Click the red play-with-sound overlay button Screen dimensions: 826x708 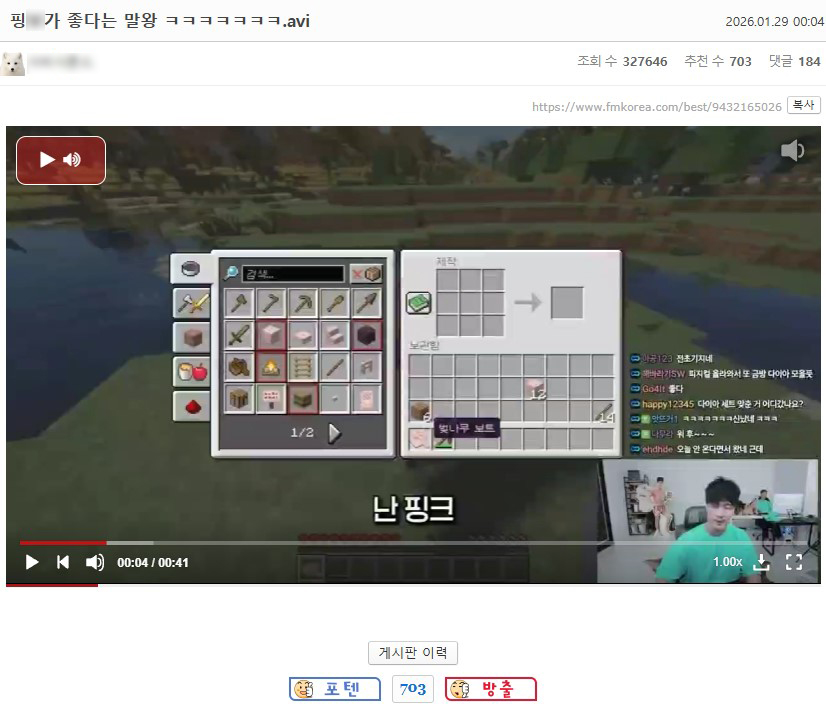click(x=61, y=160)
